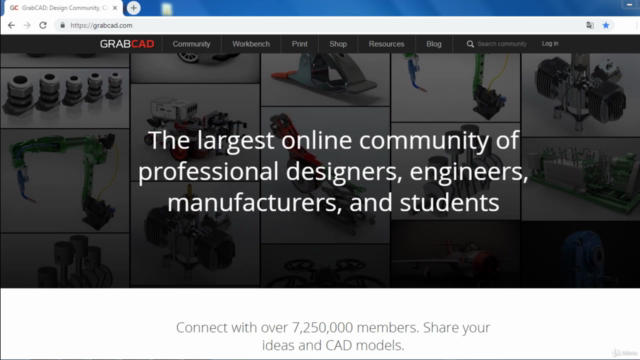Go to the Print section
The height and width of the screenshot is (360, 640).
[x=300, y=44]
